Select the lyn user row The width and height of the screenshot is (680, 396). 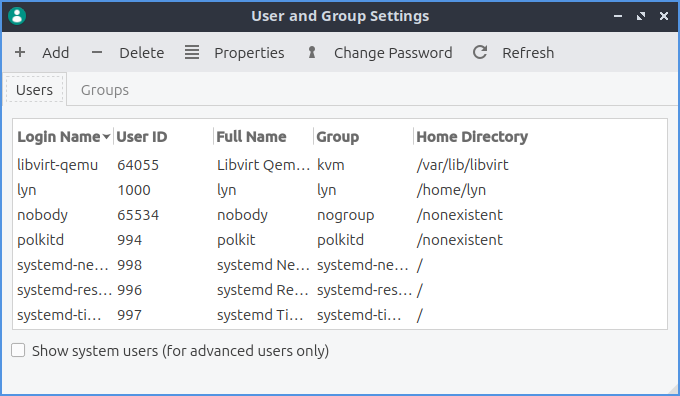coord(340,190)
